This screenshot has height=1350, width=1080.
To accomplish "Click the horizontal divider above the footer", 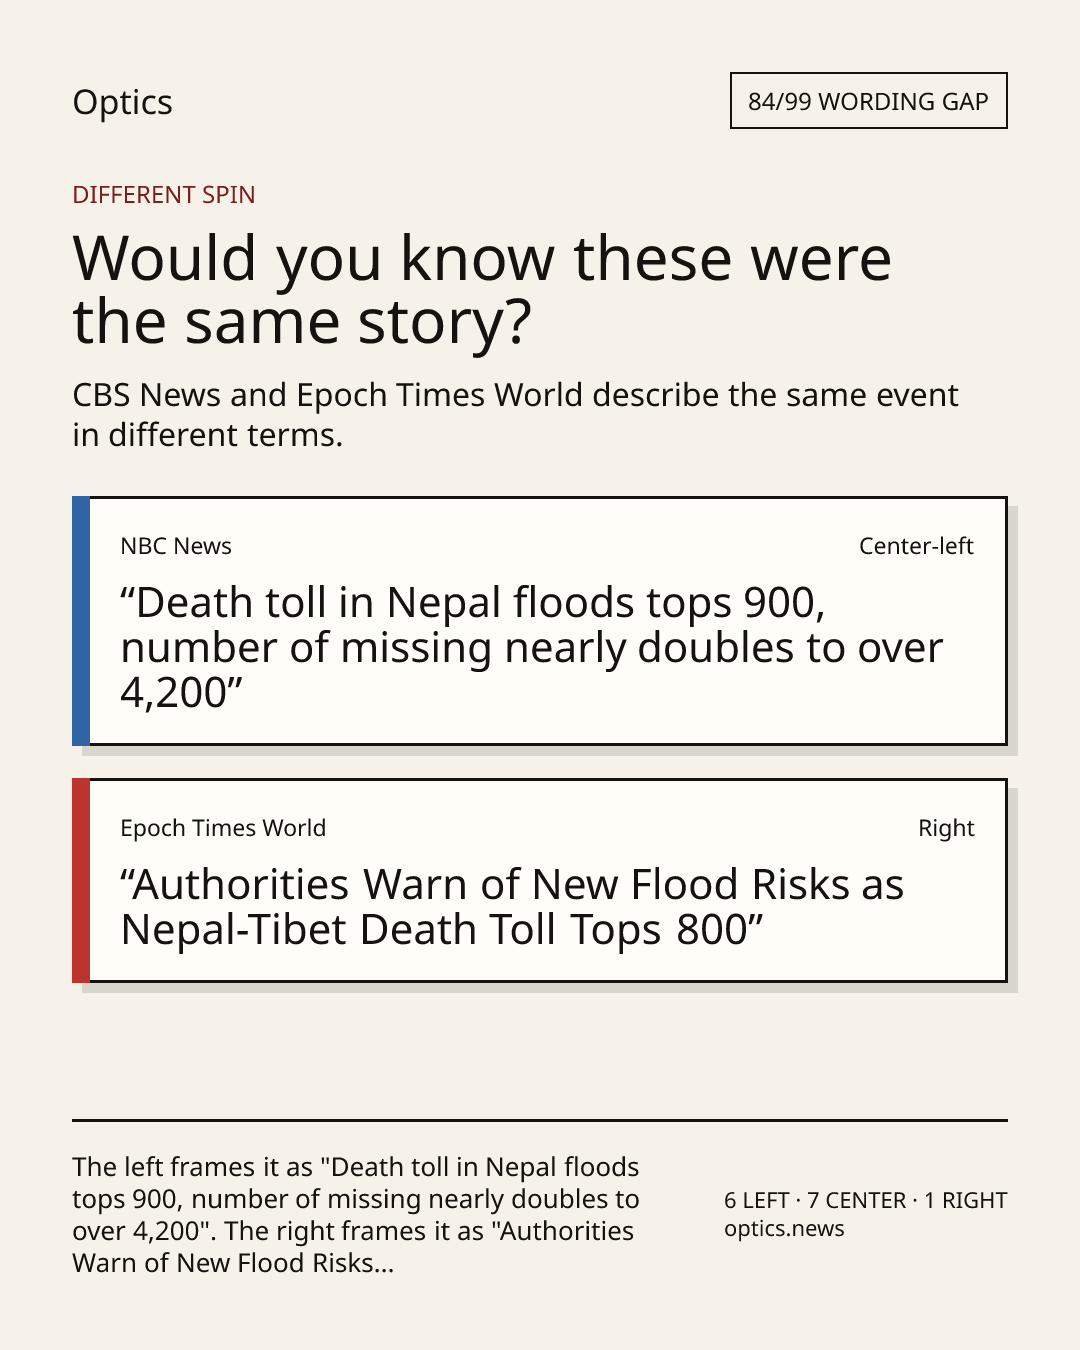I will click(x=540, y=1120).
